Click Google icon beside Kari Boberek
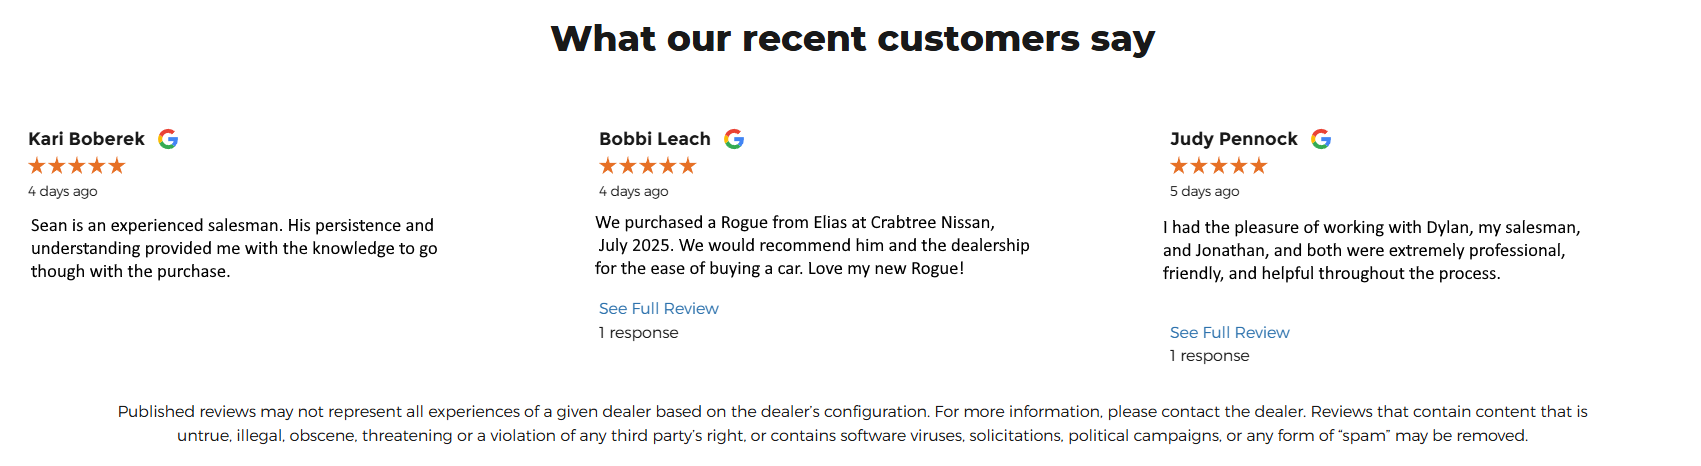Screen dimensions: 1701x466 click(x=168, y=139)
